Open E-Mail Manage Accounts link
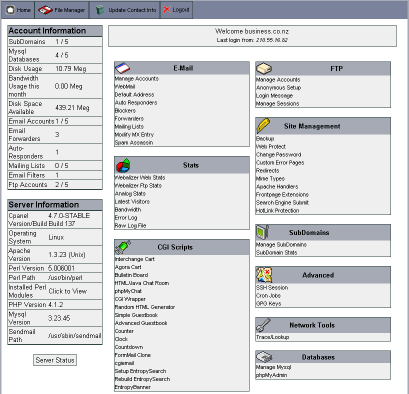409x394 pixels. pyautogui.click(x=137, y=79)
